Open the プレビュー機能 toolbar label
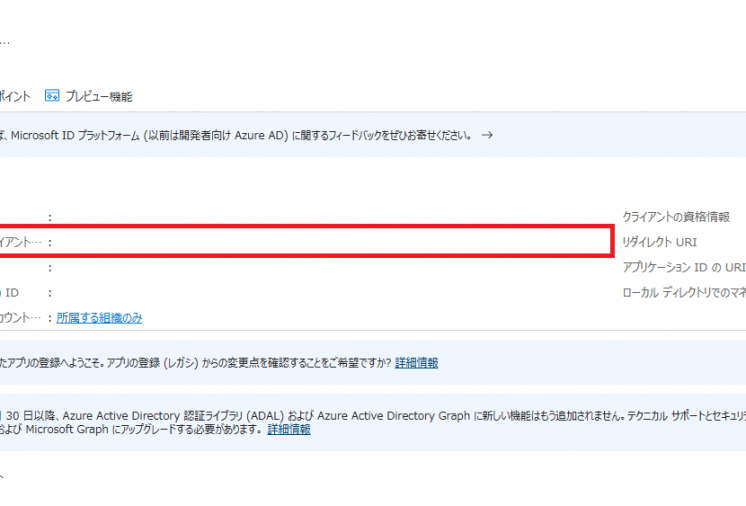 (99, 97)
